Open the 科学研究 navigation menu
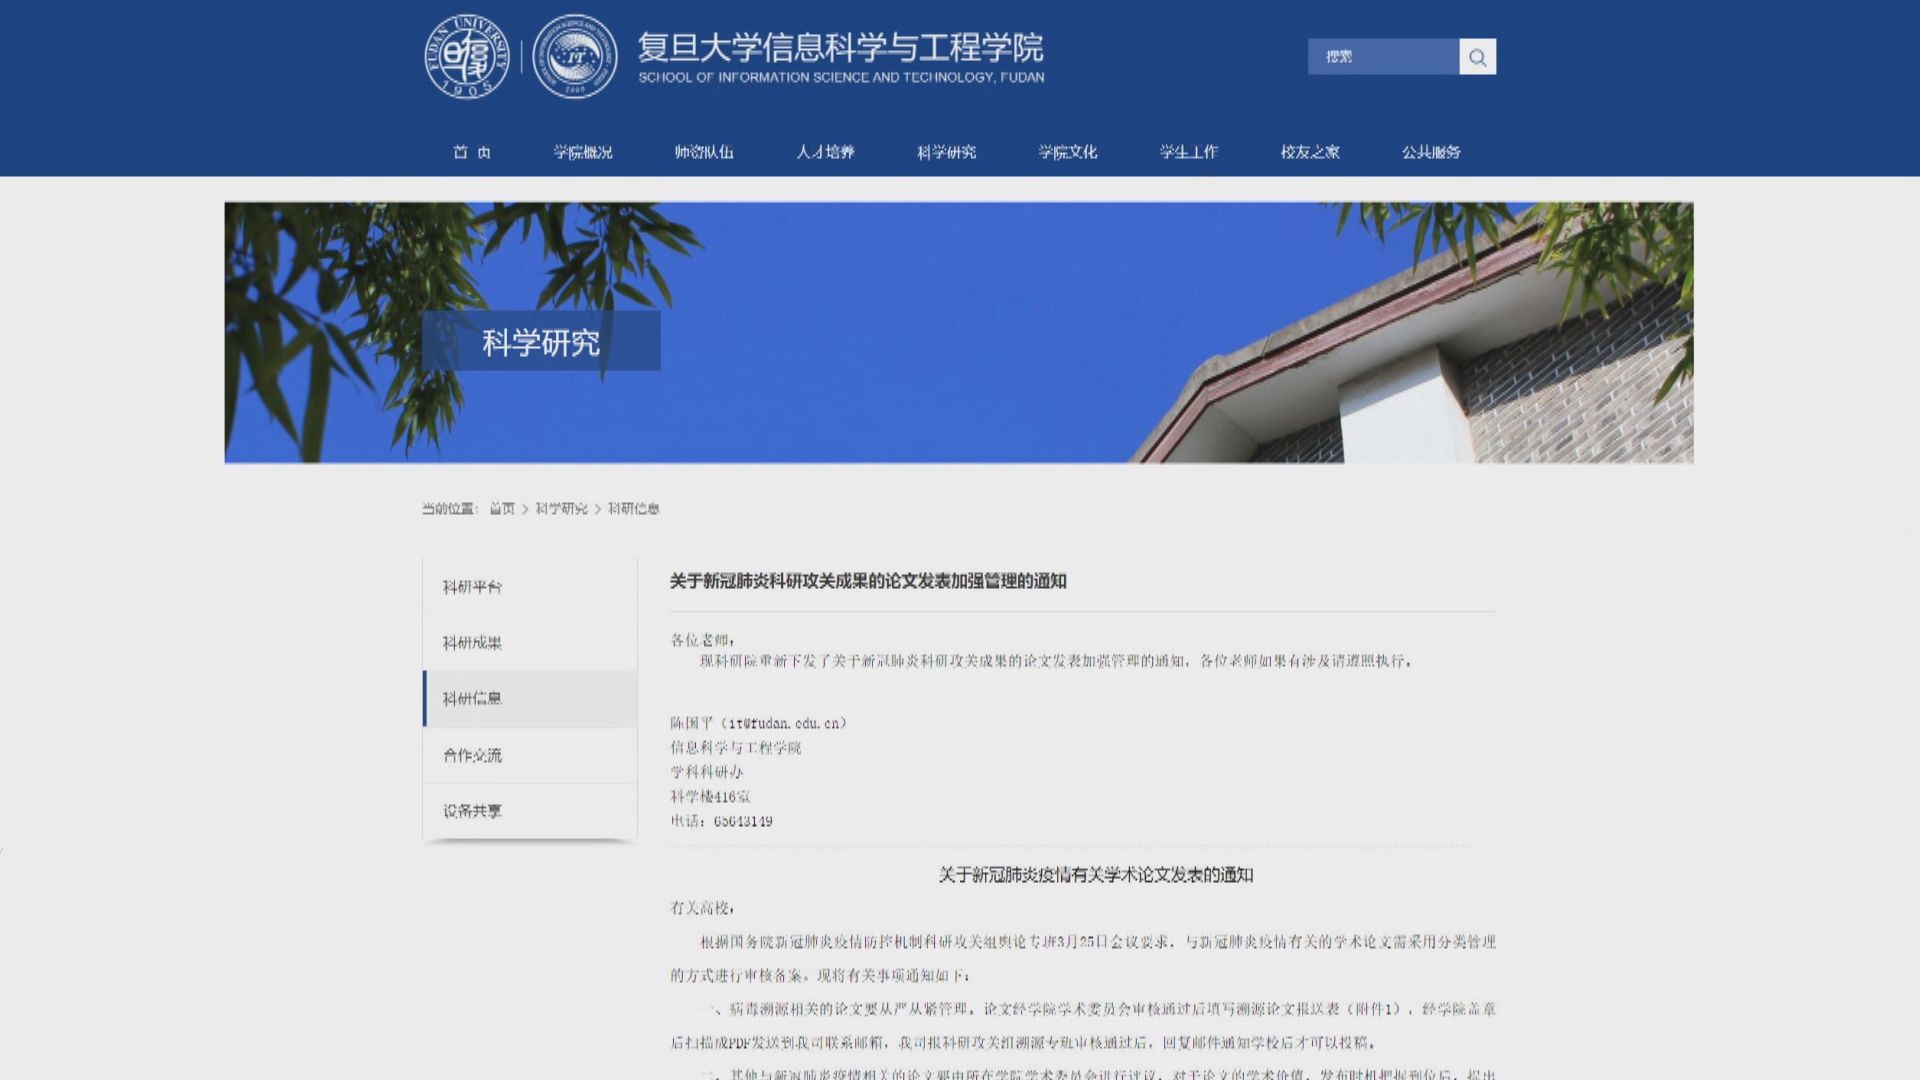The height and width of the screenshot is (1080, 1920). pos(946,153)
